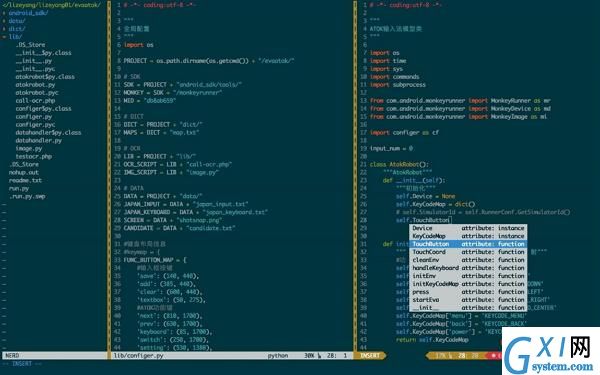Expand the data/ directory node
600x375 pixels.
(x=17, y=21)
